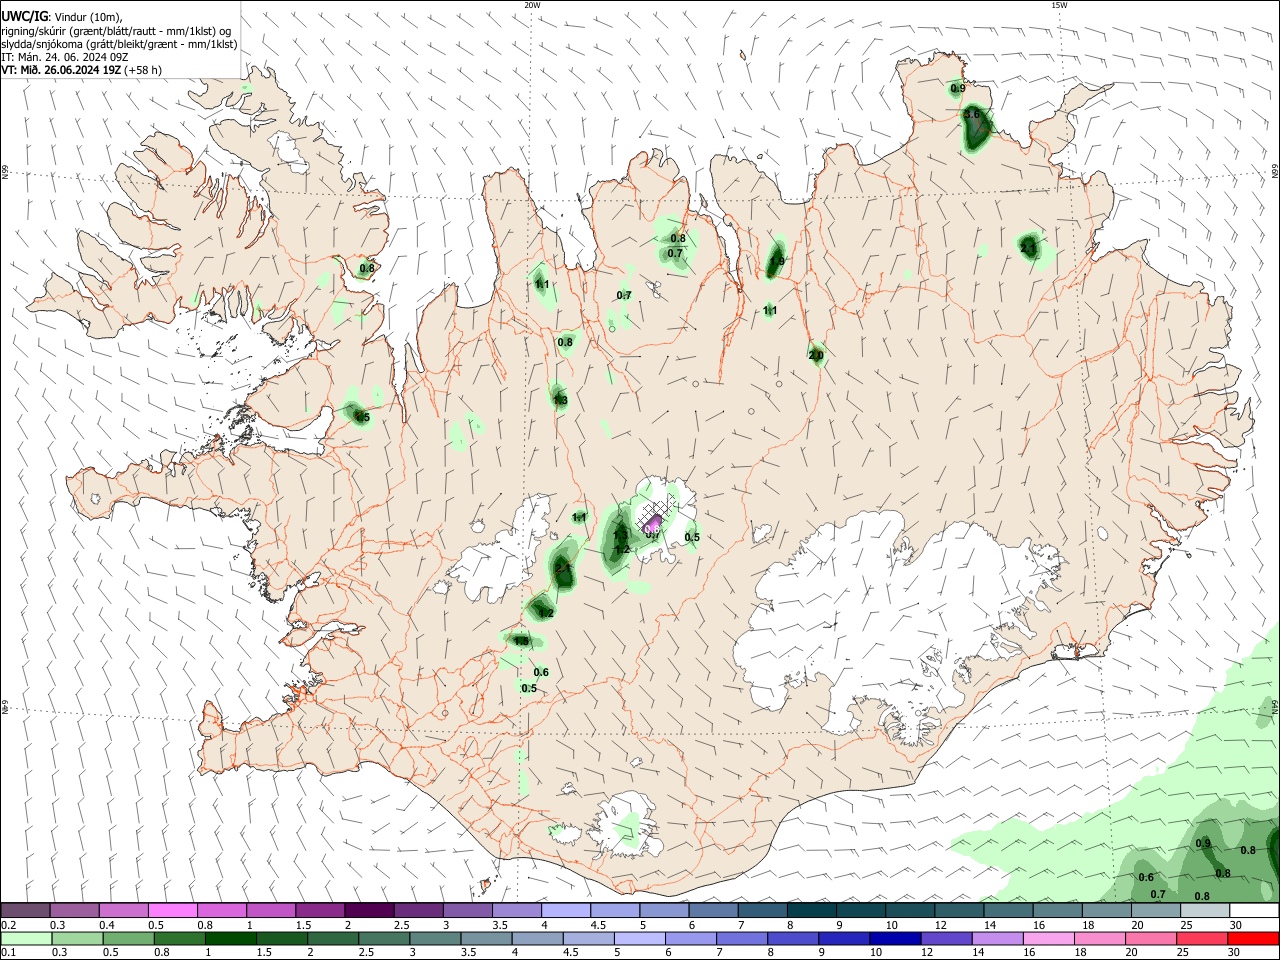1280x960 pixels.
Task: Click the deep blue 10 swatch in lower legend
Action: point(894,938)
